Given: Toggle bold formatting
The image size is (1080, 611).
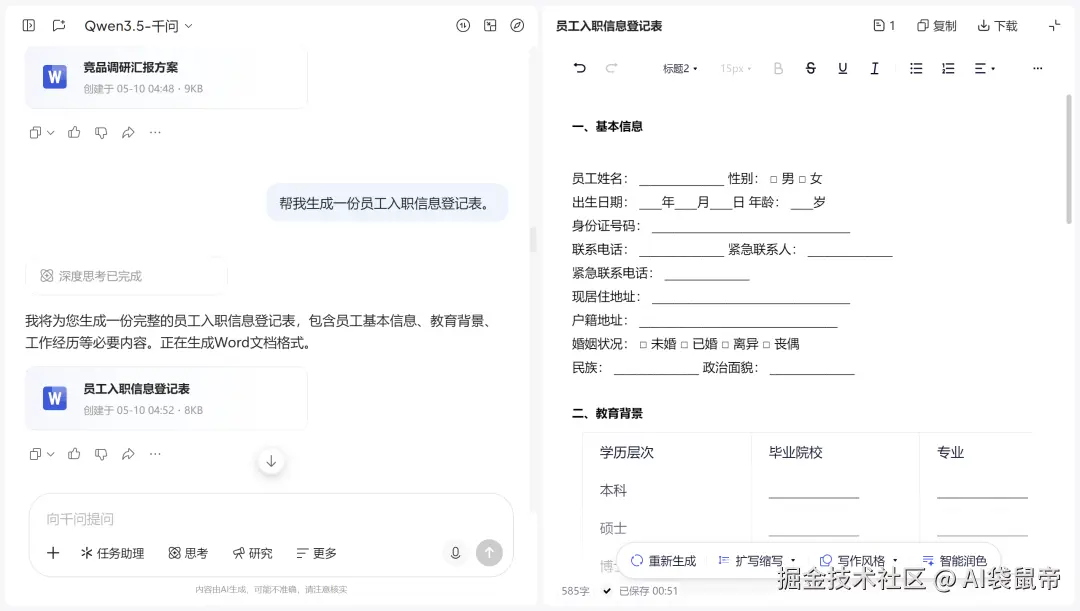Looking at the screenshot, I should tap(778, 68).
